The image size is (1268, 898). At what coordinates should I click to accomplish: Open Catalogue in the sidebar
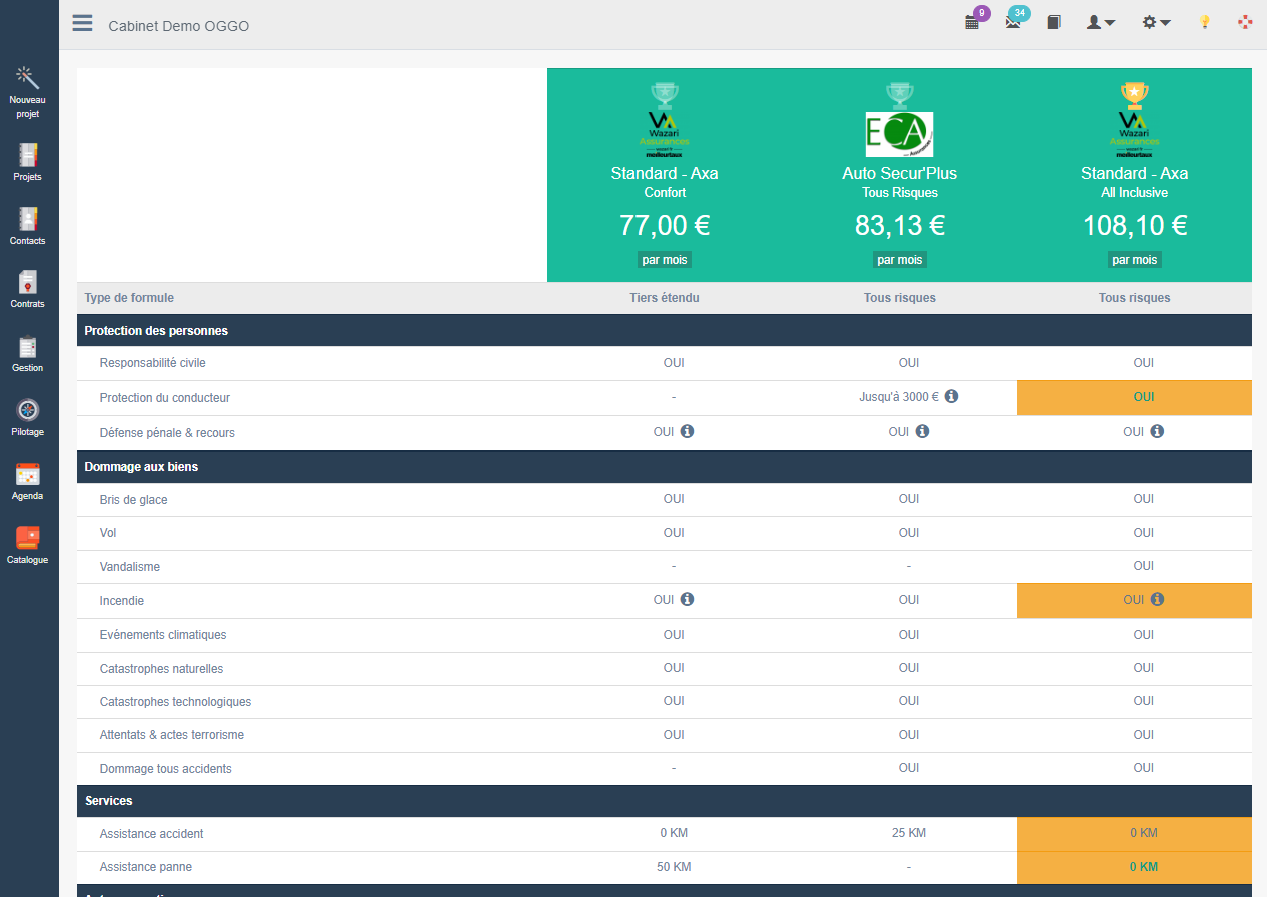pyautogui.click(x=27, y=540)
